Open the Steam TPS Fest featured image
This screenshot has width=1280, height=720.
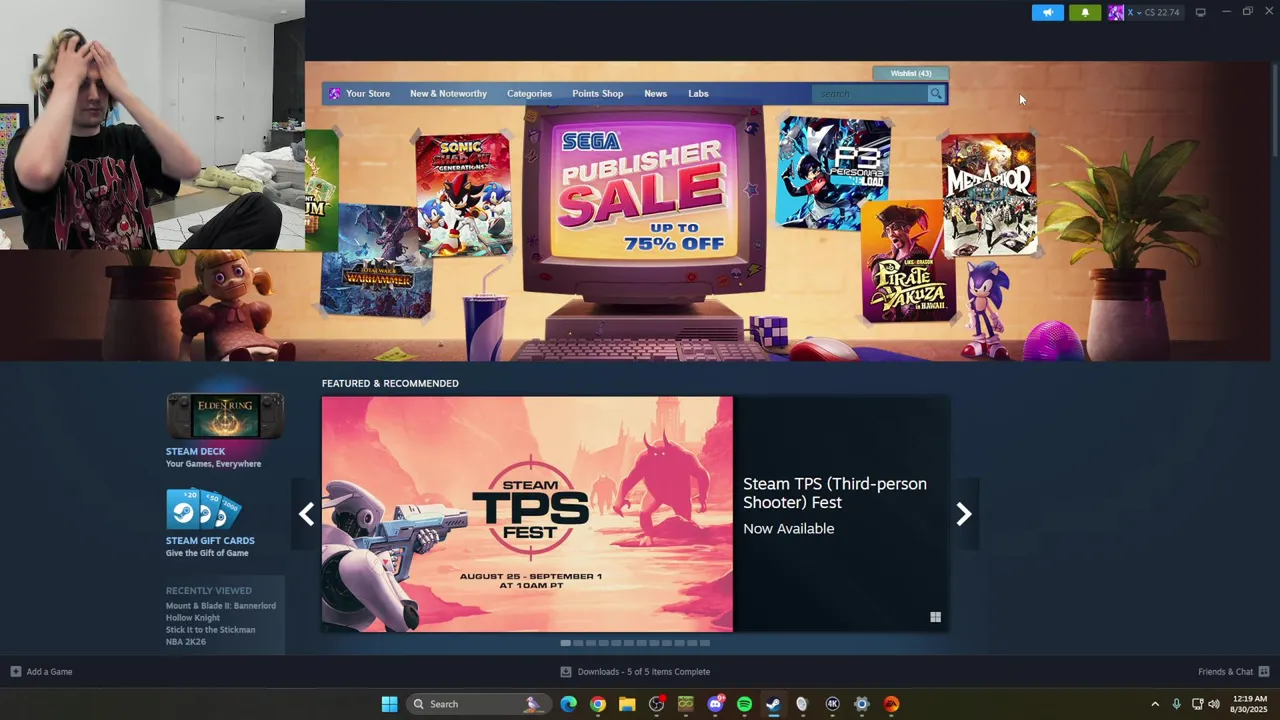(x=527, y=514)
